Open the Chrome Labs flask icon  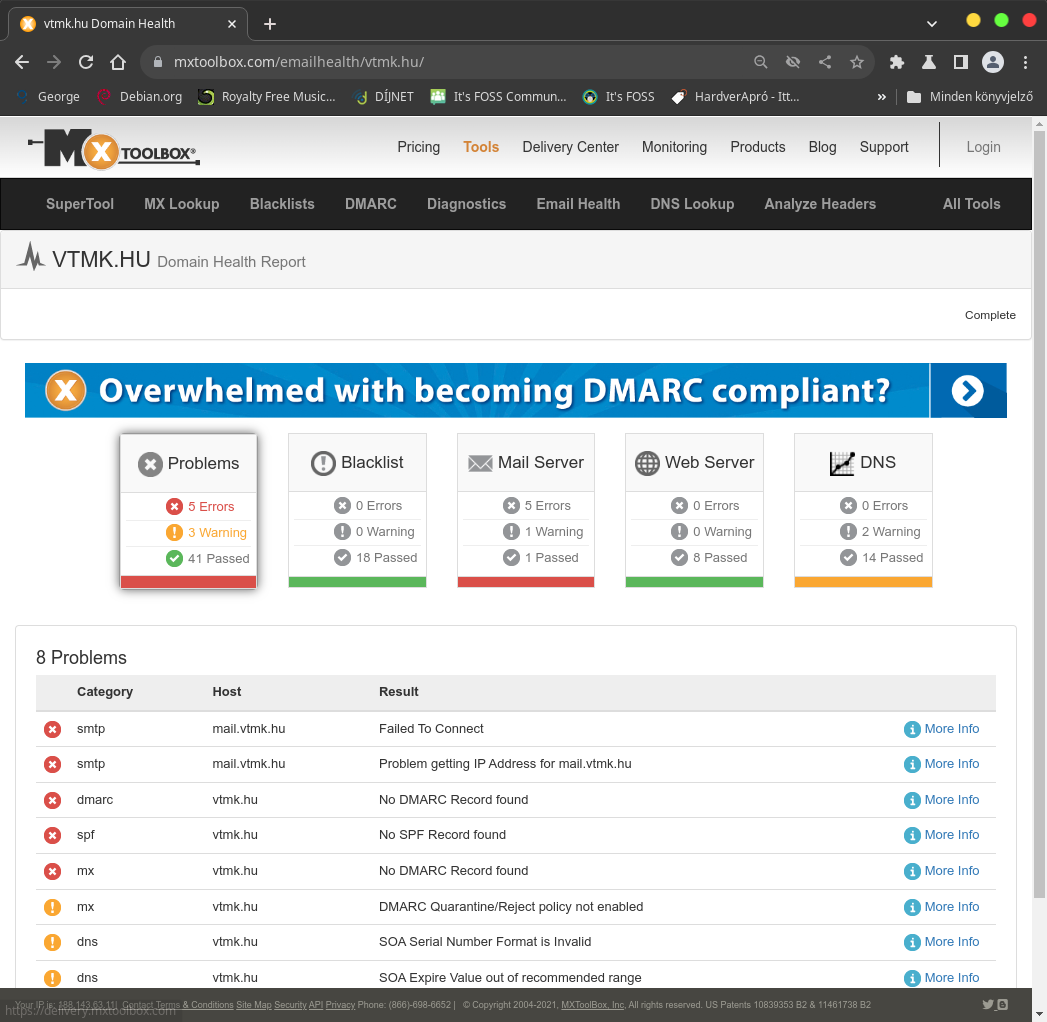click(x=929, y=62)
